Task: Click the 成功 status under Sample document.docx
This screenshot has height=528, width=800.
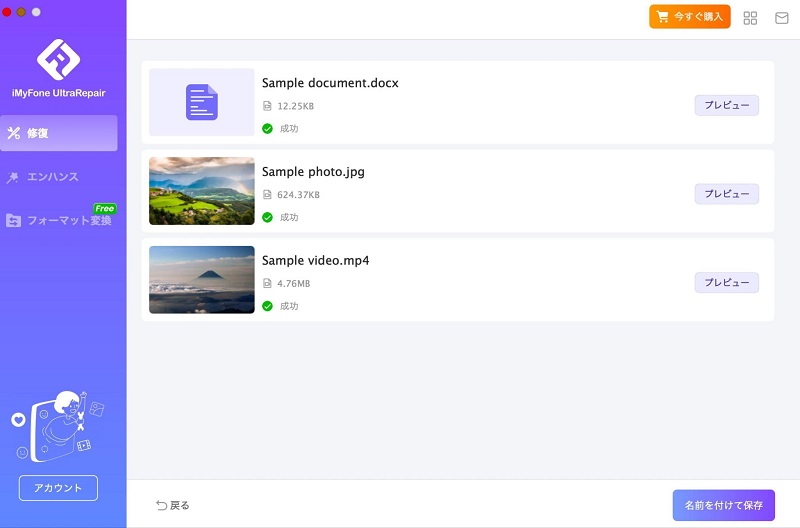Action: click(x=289, y=129)
